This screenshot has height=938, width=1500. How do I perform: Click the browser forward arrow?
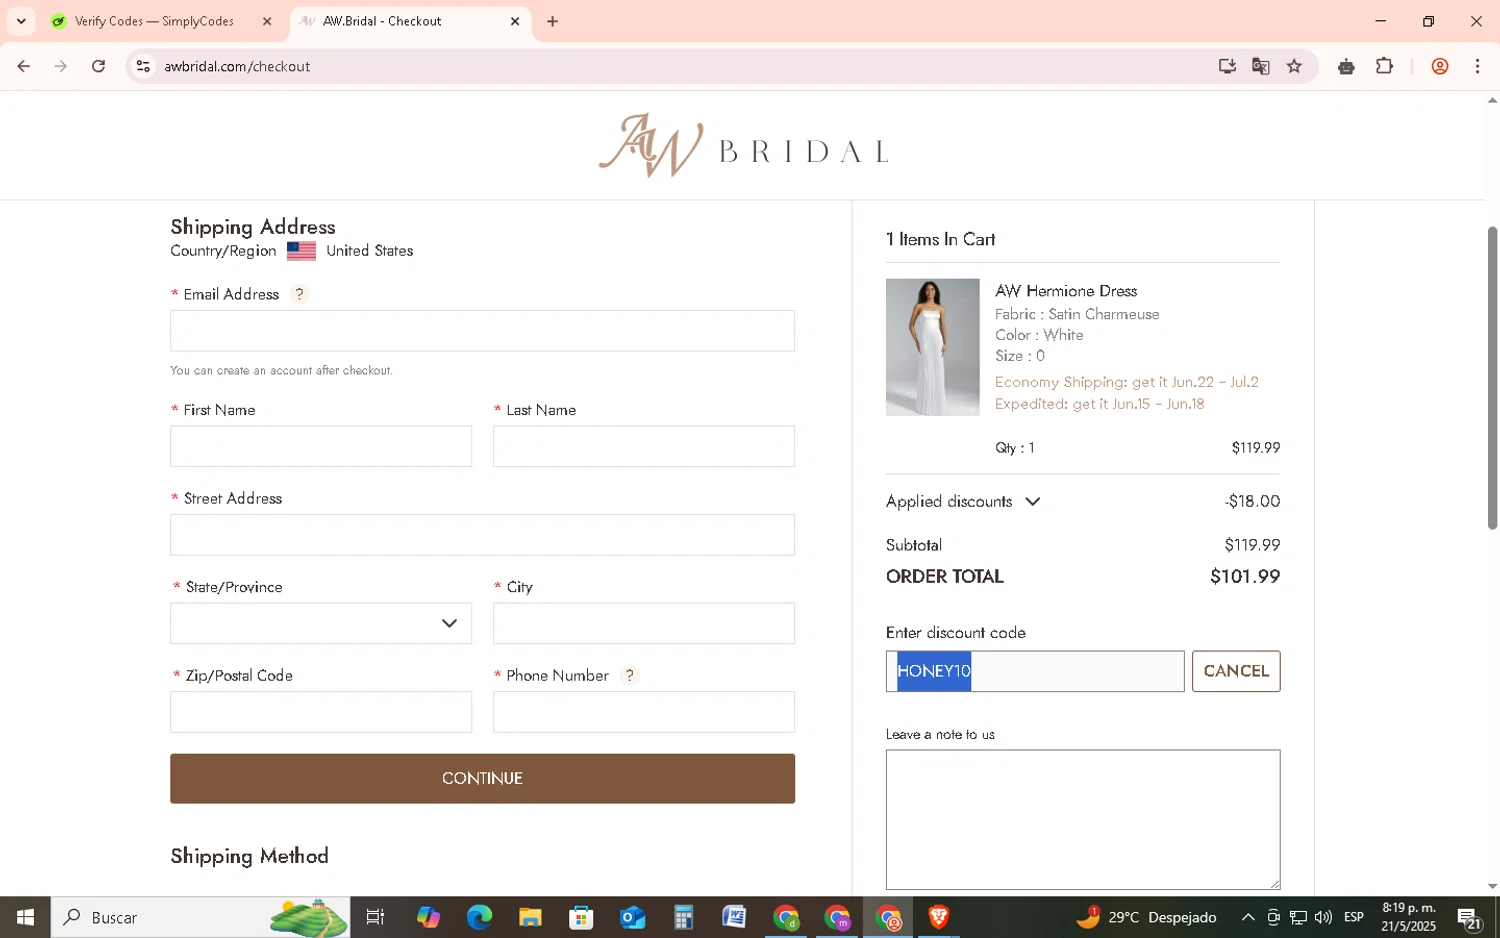(x=61, y=66)
